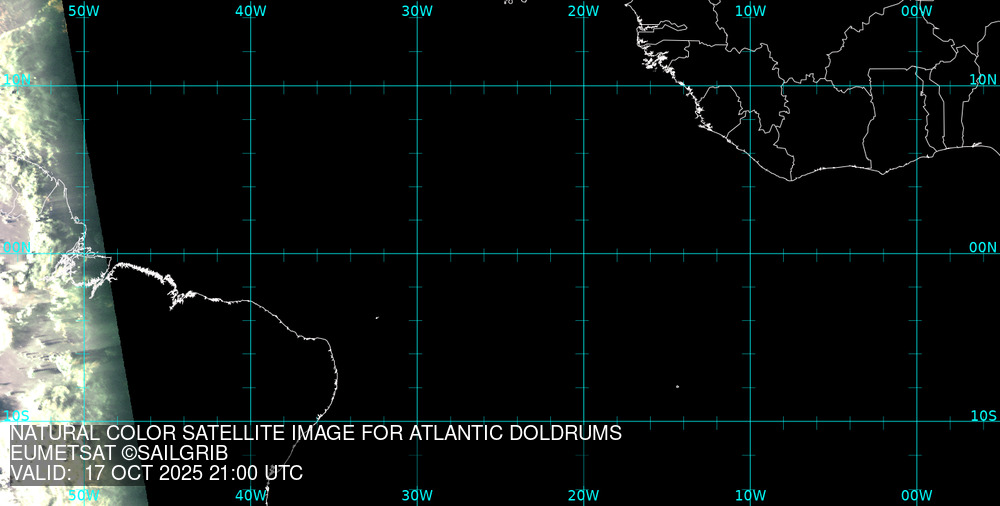The image size is (1000, 506).
Task: Select the 30W label on the top axis
Action: coord(417,10)
